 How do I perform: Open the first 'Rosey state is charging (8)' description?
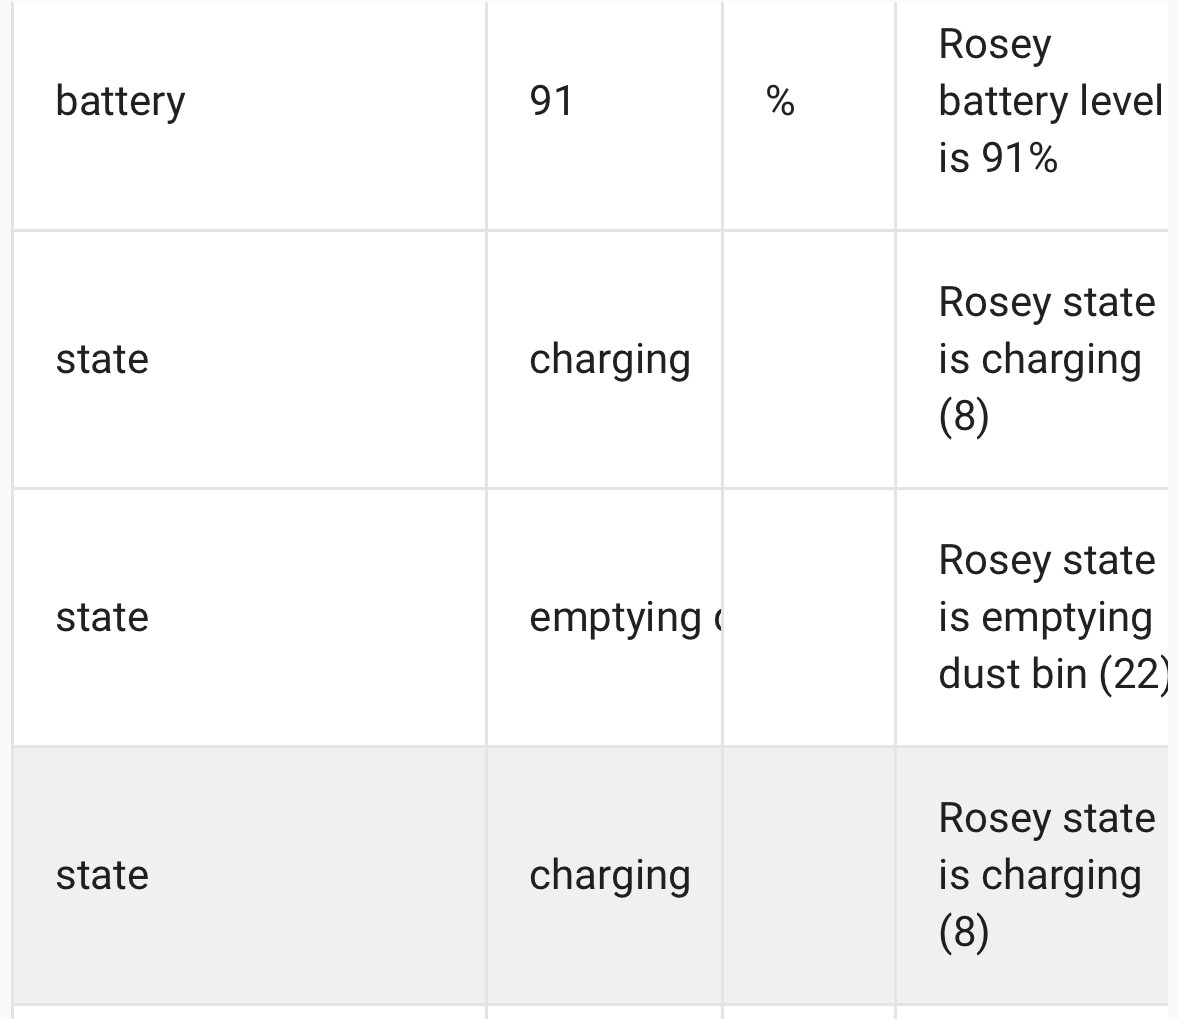1047,359
